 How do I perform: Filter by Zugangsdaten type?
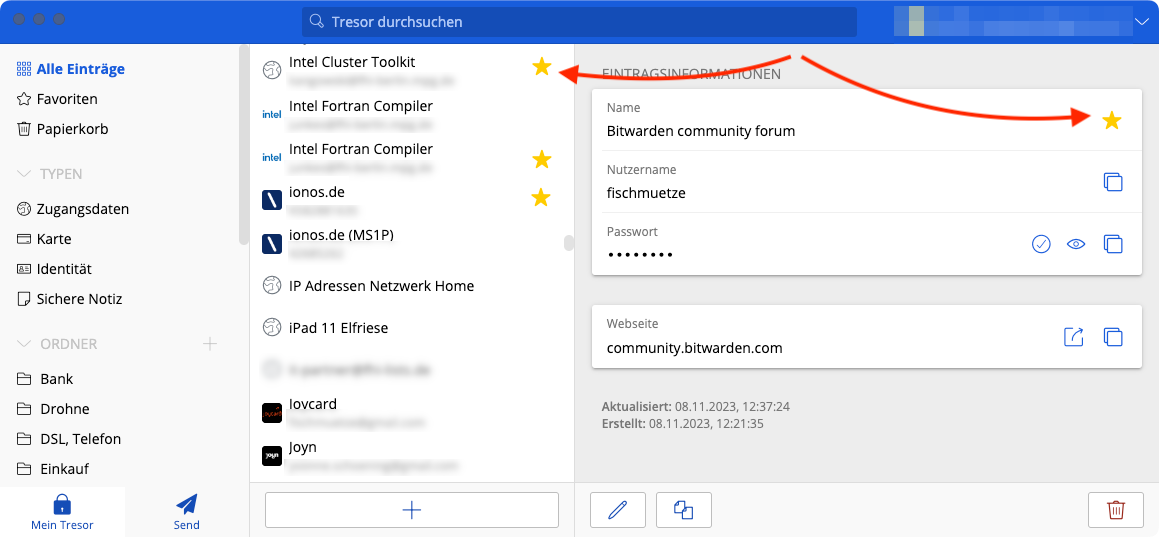pos(72,209)
